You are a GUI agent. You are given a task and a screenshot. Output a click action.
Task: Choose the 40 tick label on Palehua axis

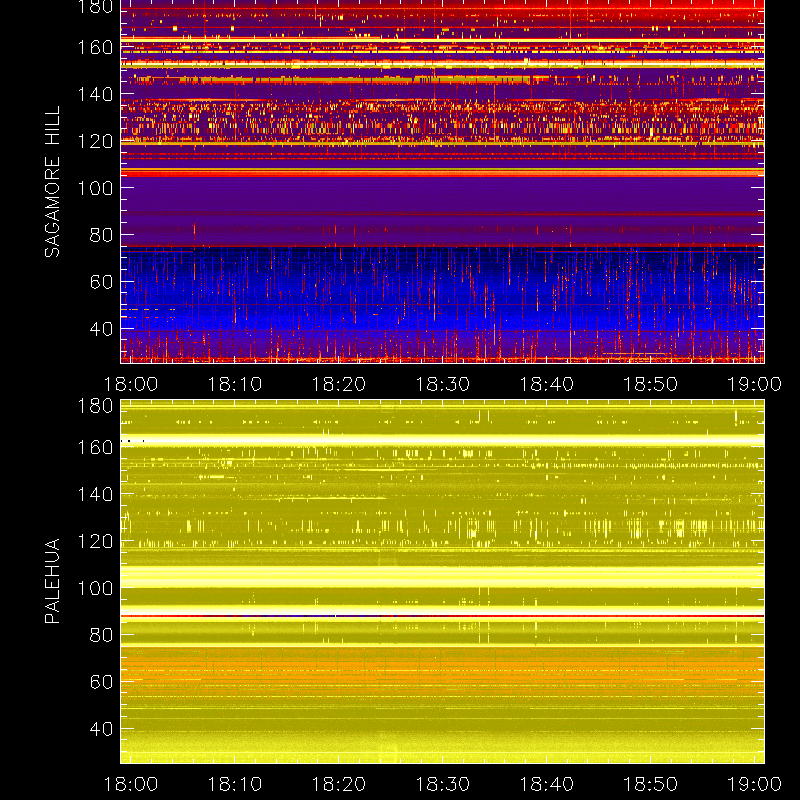pos(101,729)
